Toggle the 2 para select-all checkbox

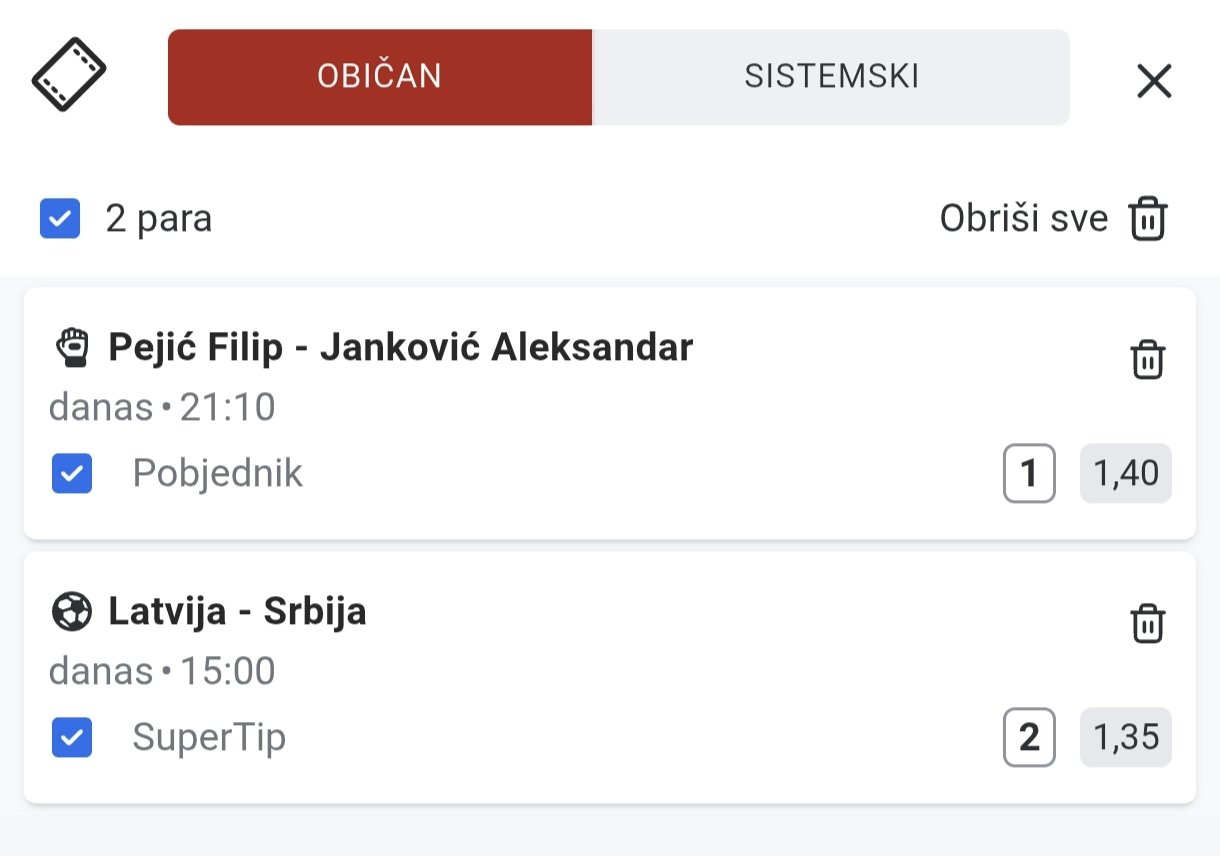60,219
